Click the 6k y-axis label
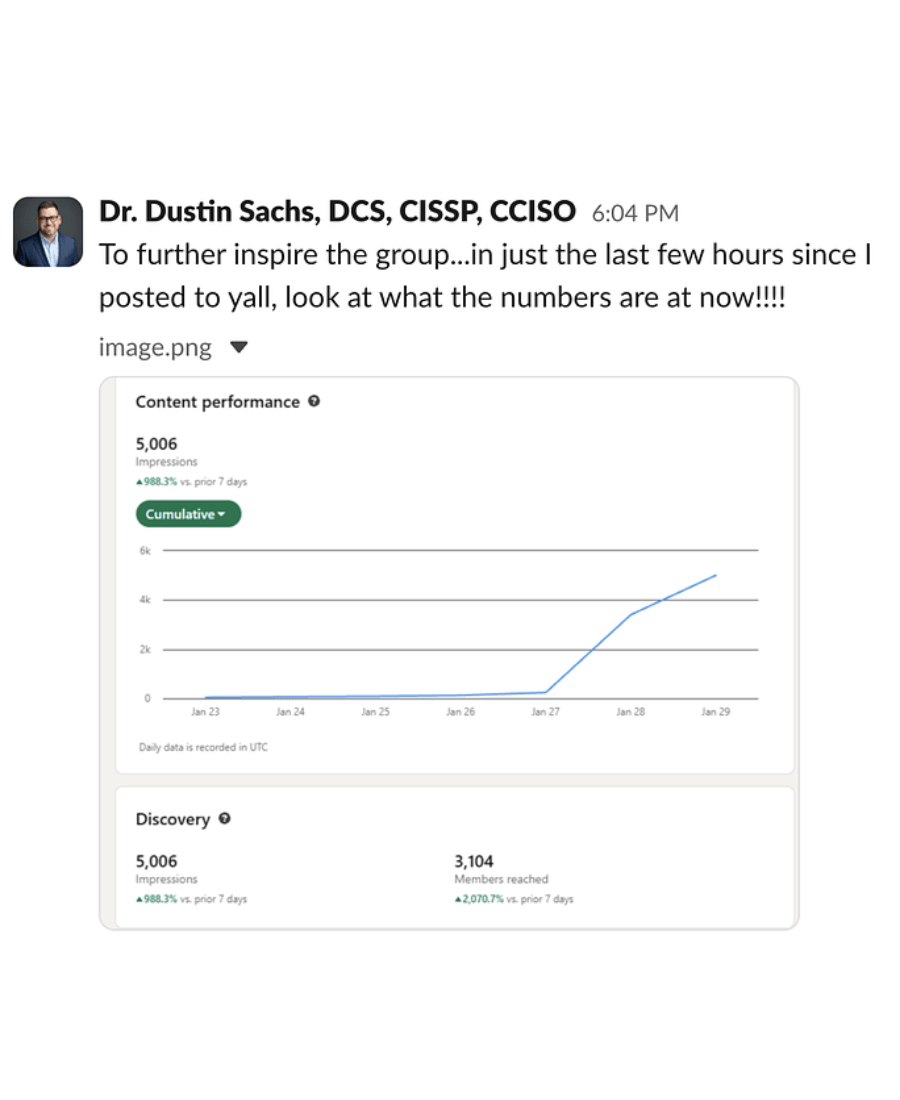 144,550
